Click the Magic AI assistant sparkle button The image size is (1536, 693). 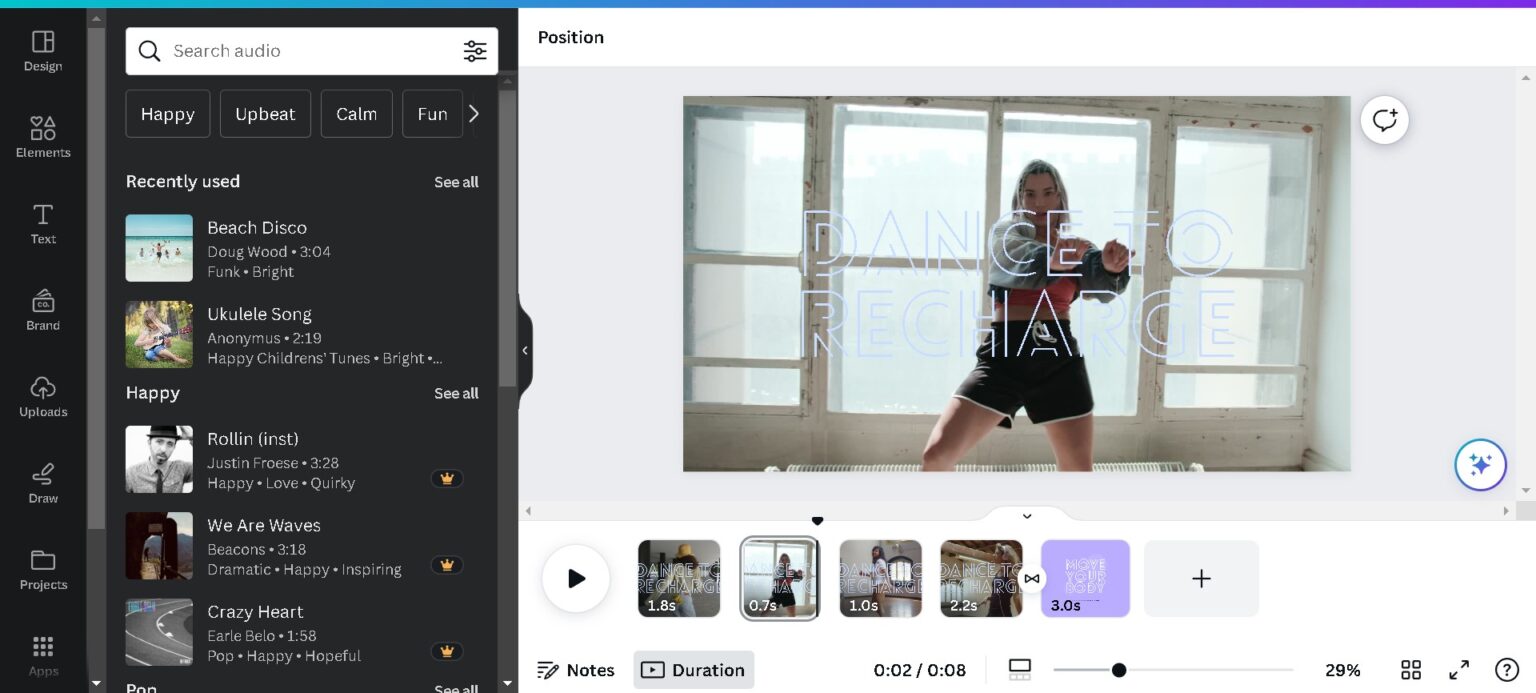click(x=1480, y=464)
